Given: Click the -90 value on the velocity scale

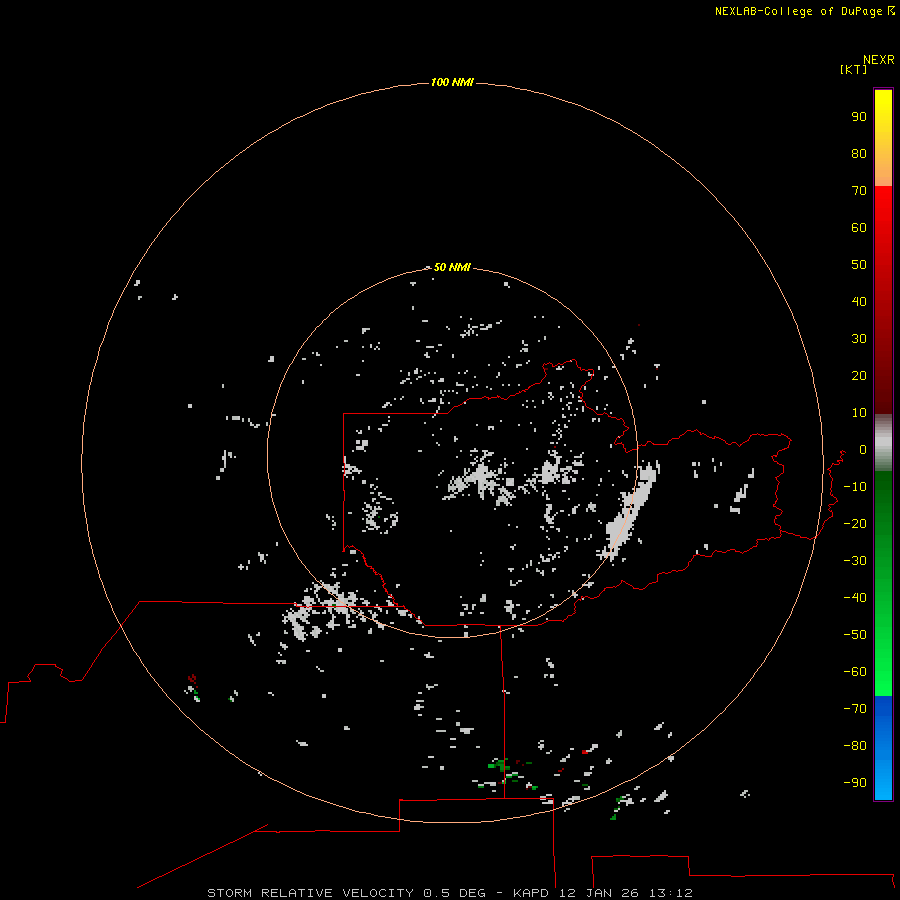Looking at the screenshot, I should (x=855, y=782).
